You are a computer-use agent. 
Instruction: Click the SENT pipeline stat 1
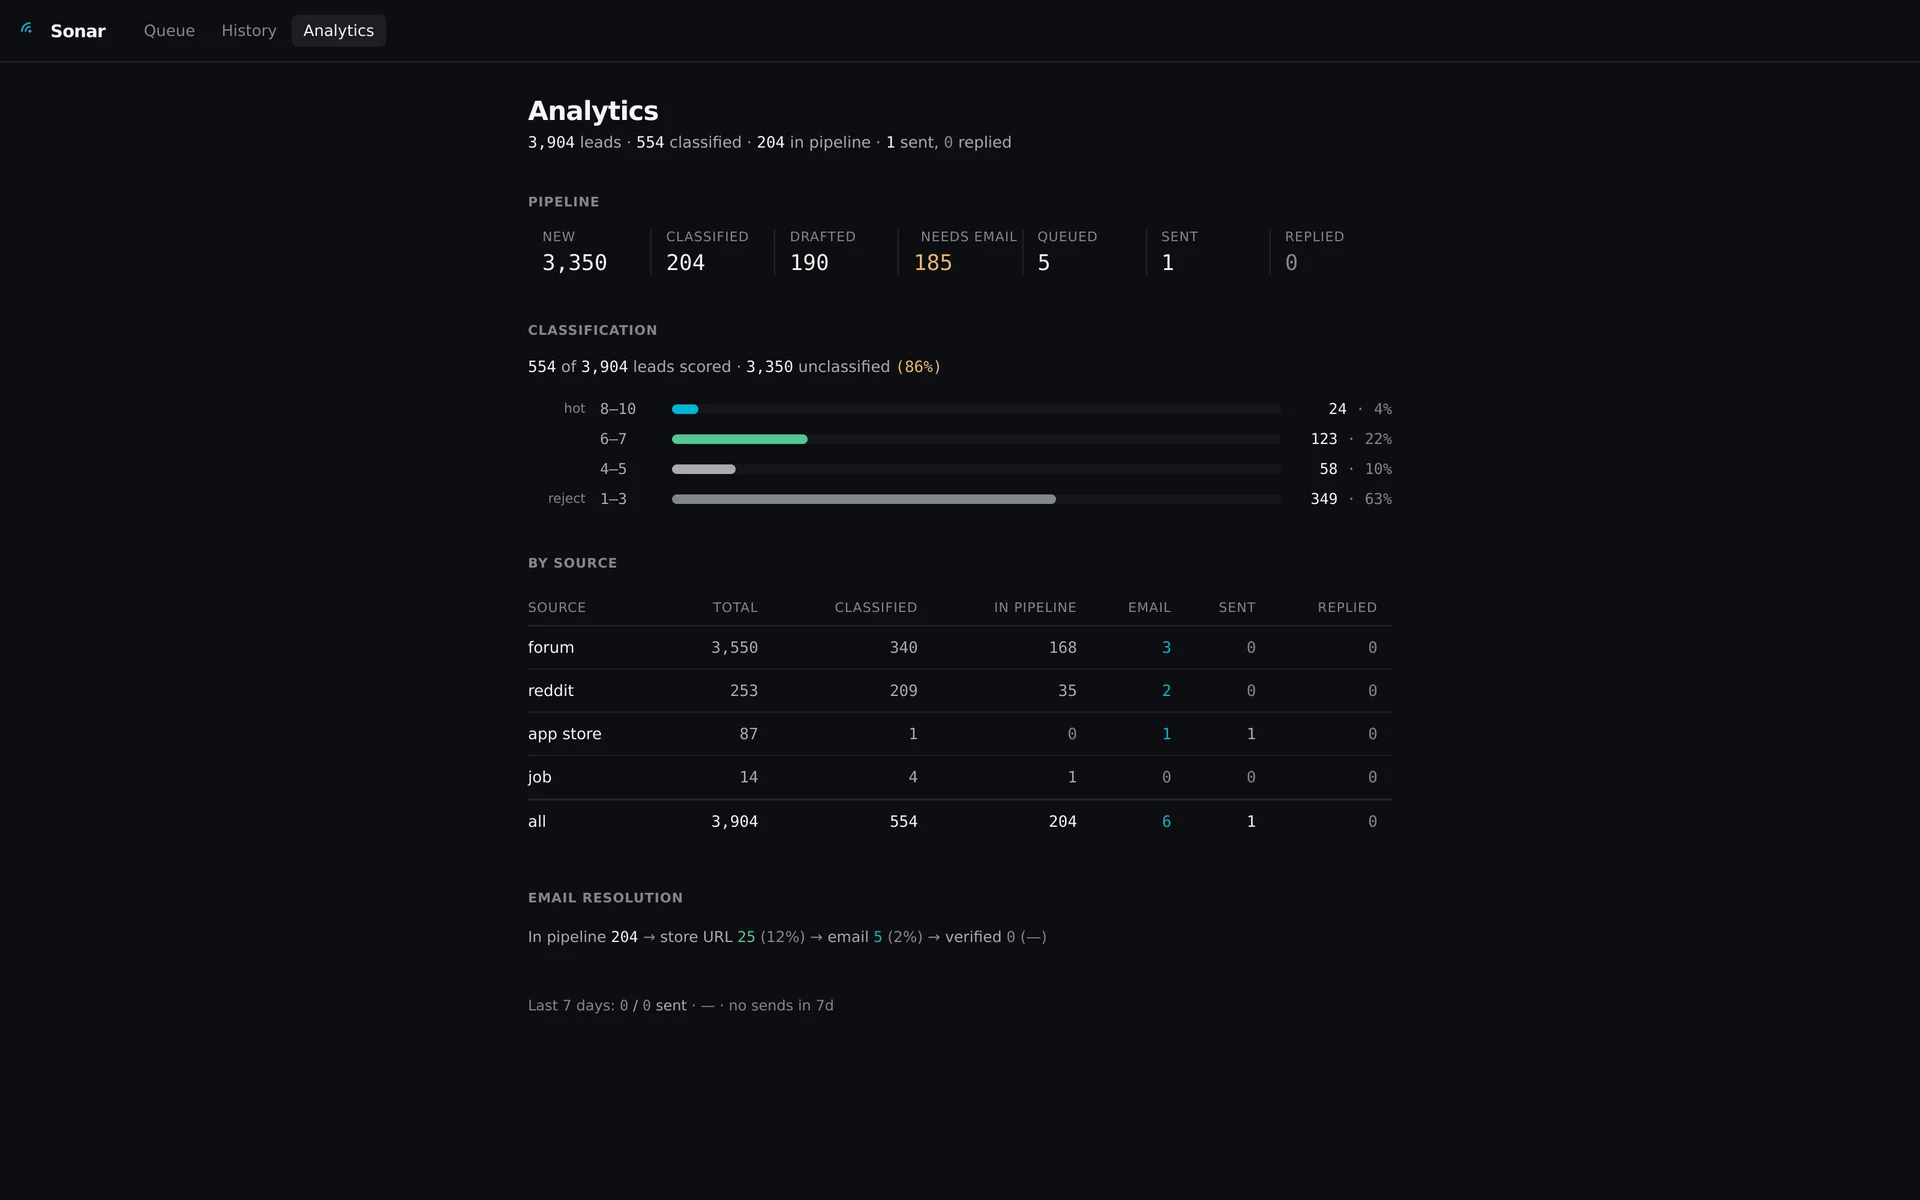point(1167,263)
